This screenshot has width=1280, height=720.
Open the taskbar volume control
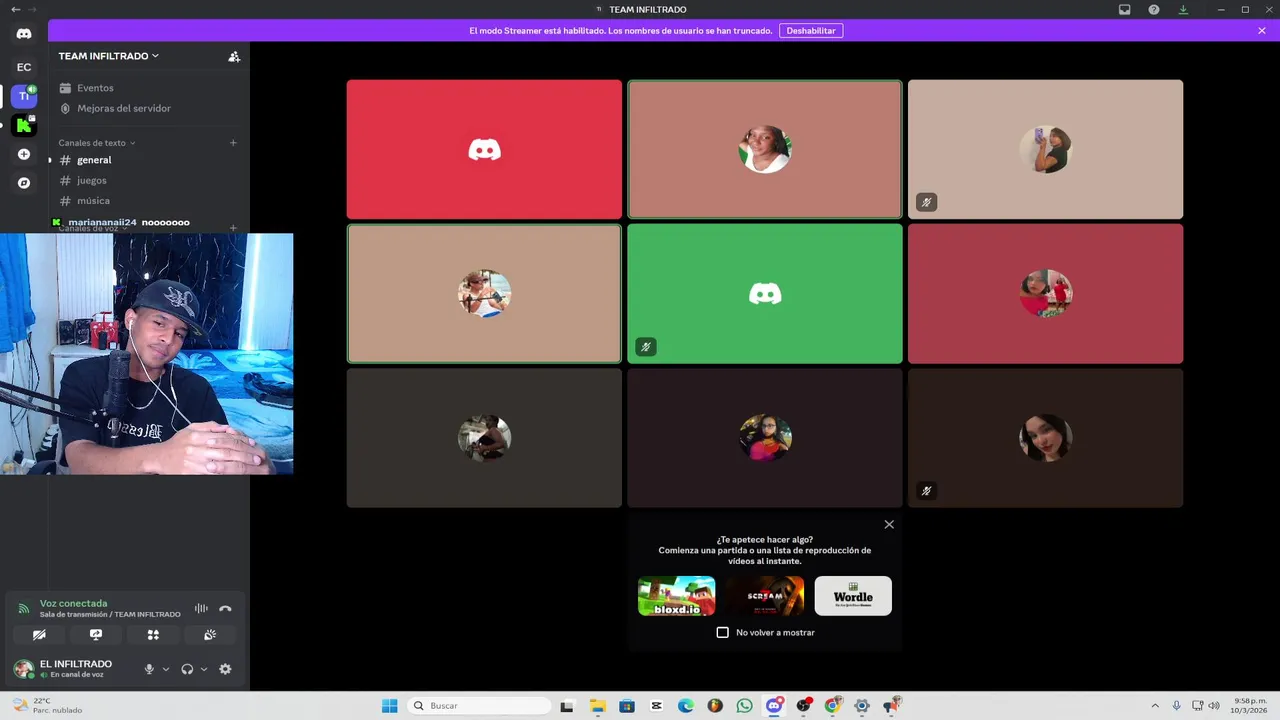click(1214, 706)
